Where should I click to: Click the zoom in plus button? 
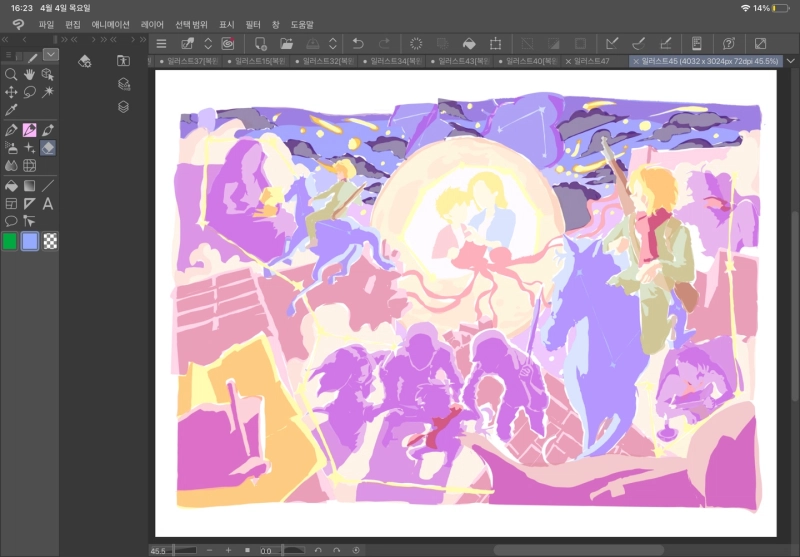228,550
